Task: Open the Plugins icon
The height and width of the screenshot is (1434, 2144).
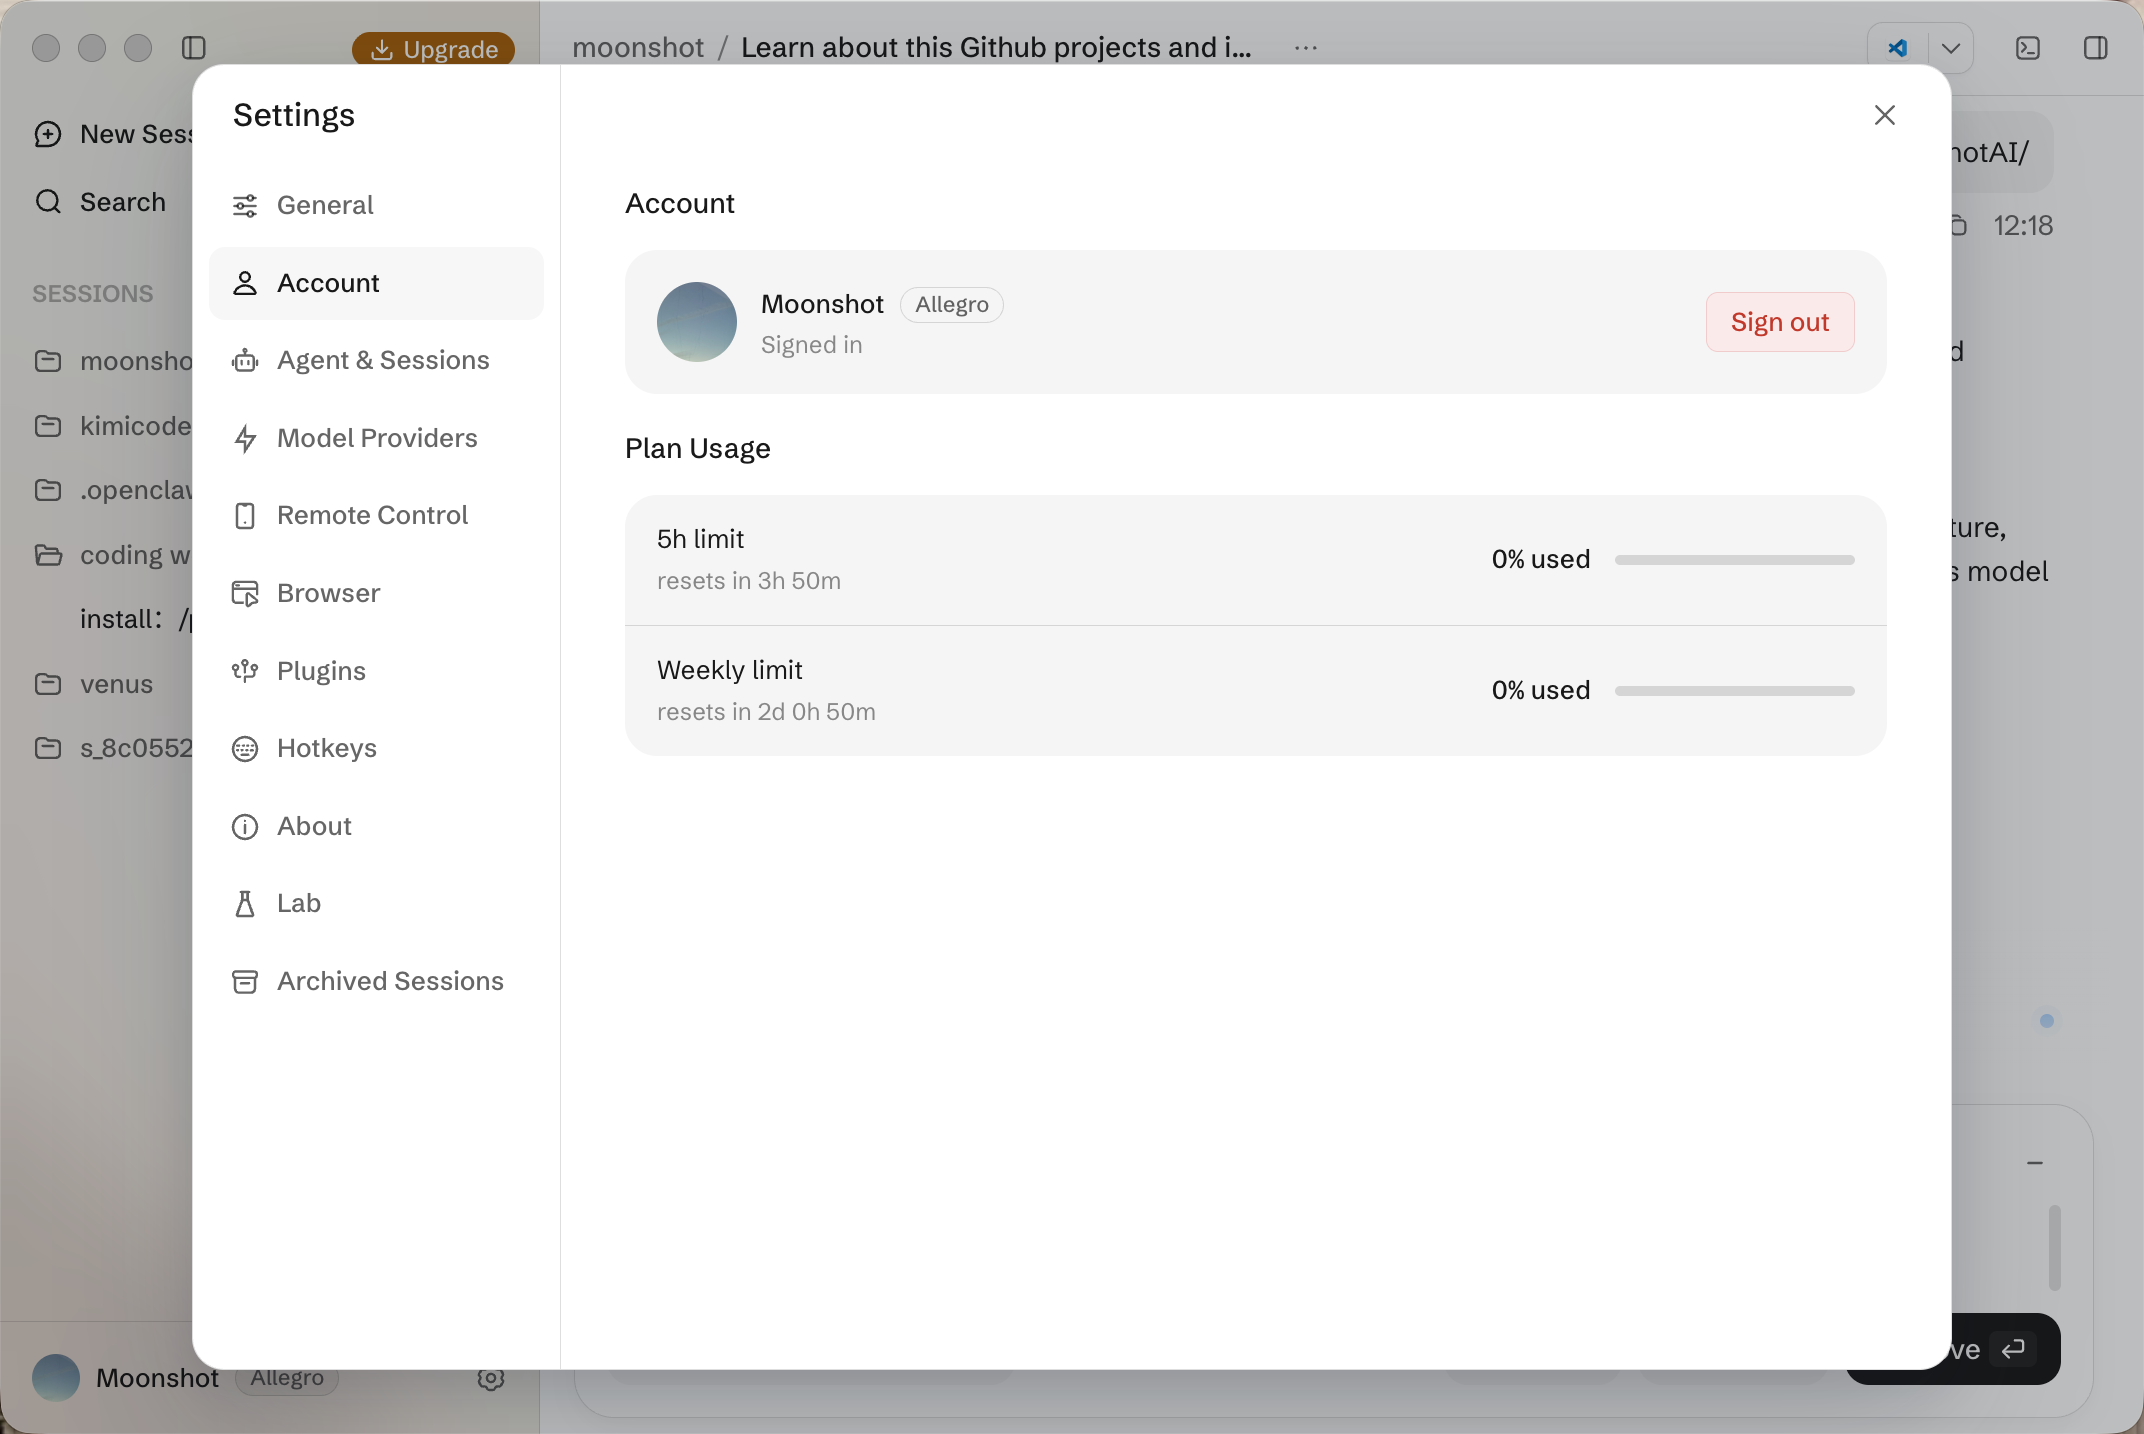Action: [x=245, y=671]
